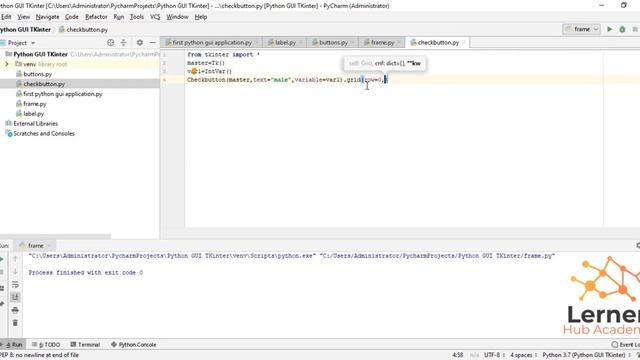Switch to buttons.py editor tab

point(333,42)
